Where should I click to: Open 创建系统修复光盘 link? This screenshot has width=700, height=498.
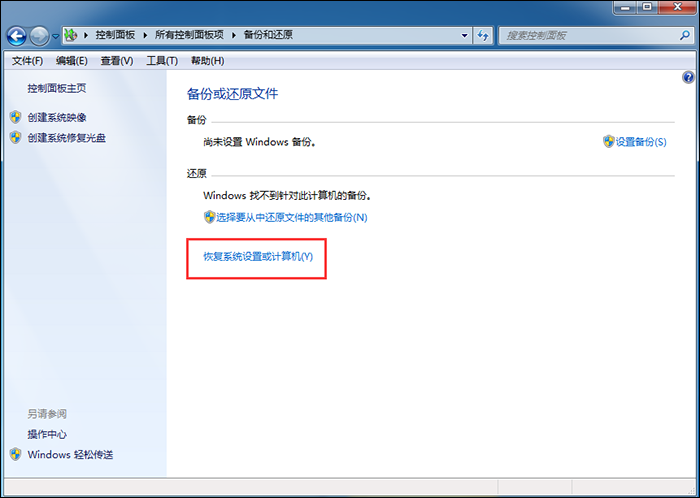click(67, 138)
